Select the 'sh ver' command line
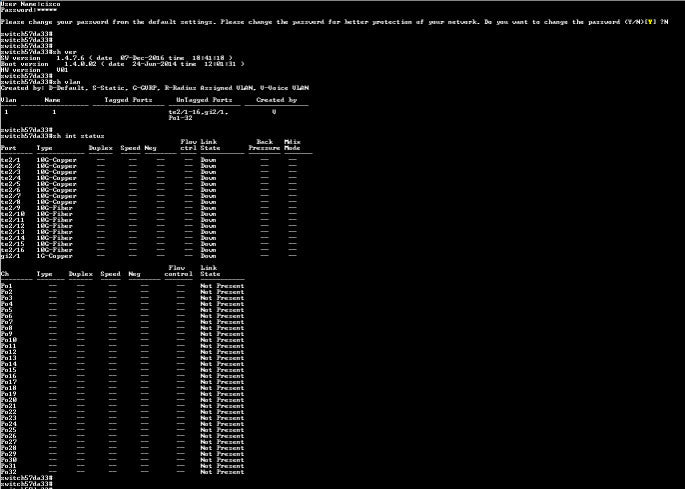685x489 pixels. [x=39, y=52]
